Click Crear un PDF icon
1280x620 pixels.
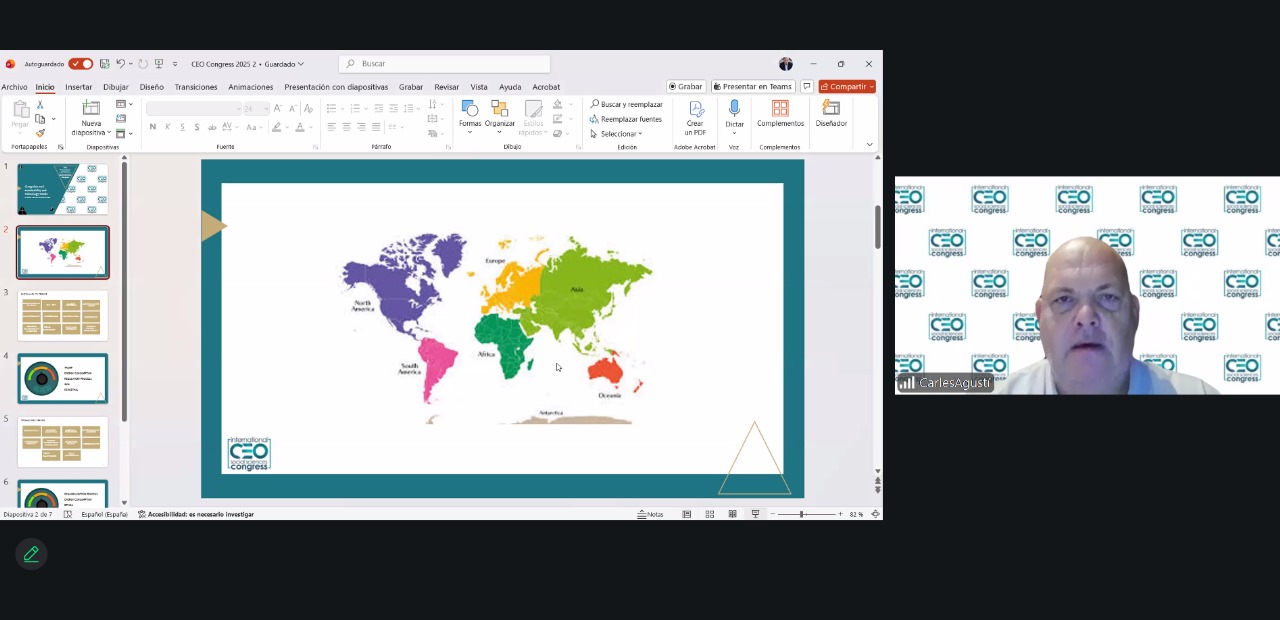point(695,110)
